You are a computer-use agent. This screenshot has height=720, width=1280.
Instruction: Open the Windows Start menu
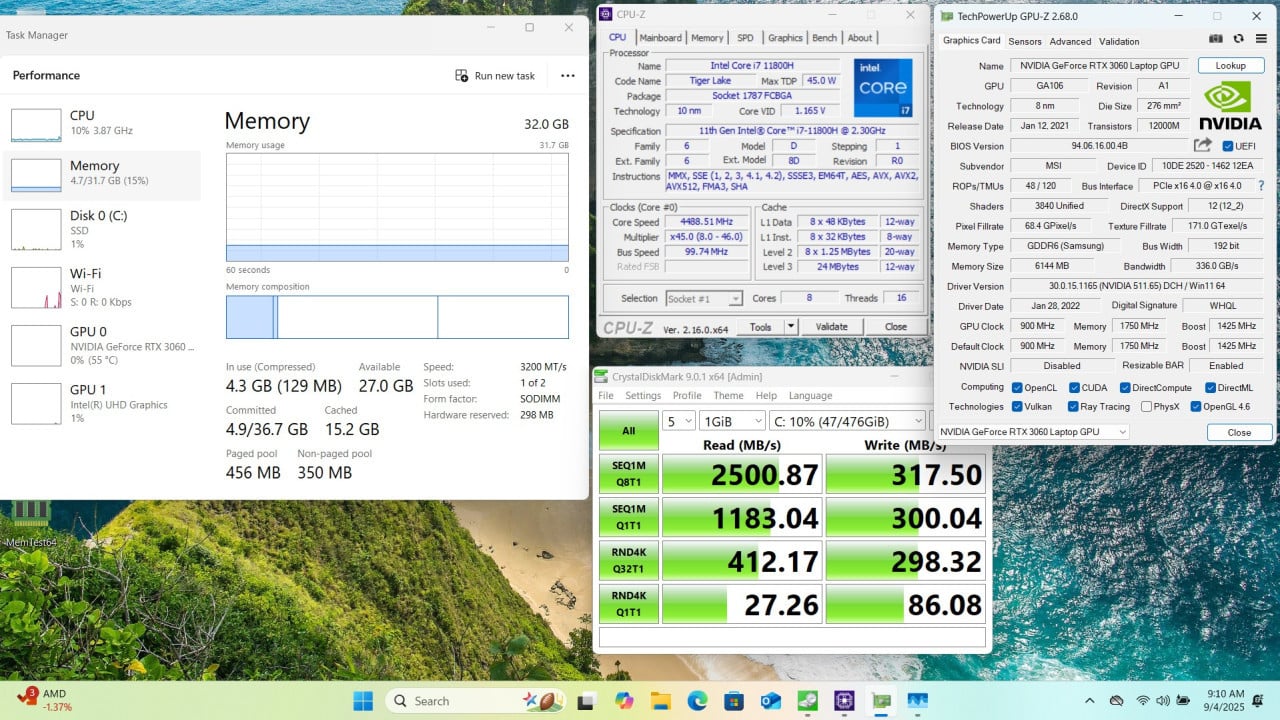362,701
